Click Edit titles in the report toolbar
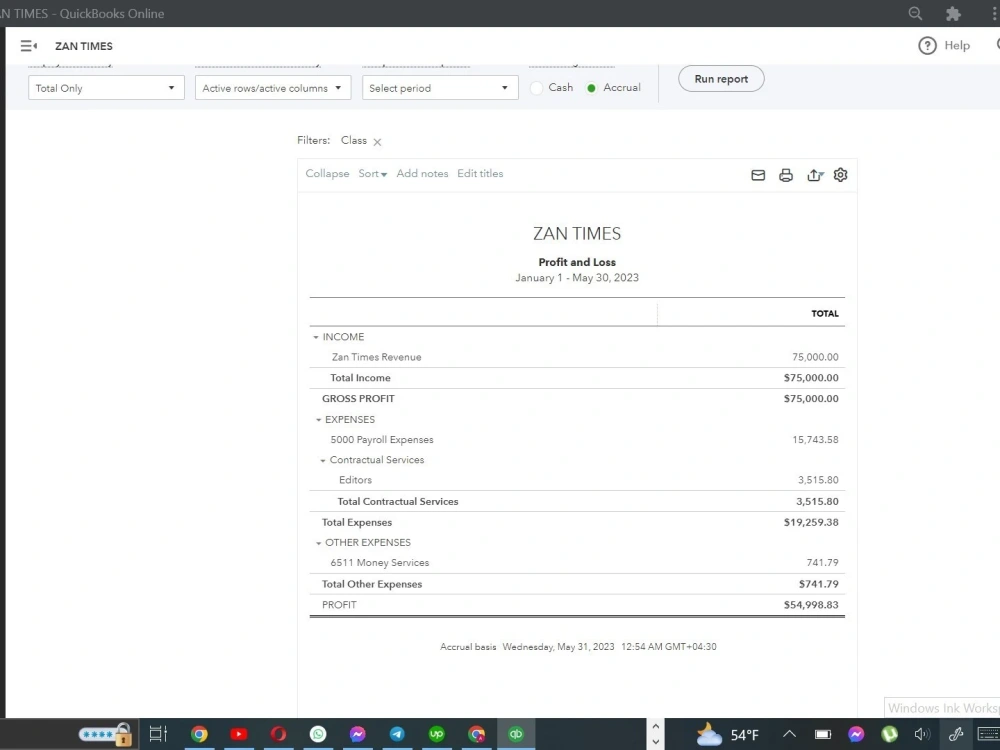The height and width of the screenshot is (750, 1000). (x=480, y=173)
